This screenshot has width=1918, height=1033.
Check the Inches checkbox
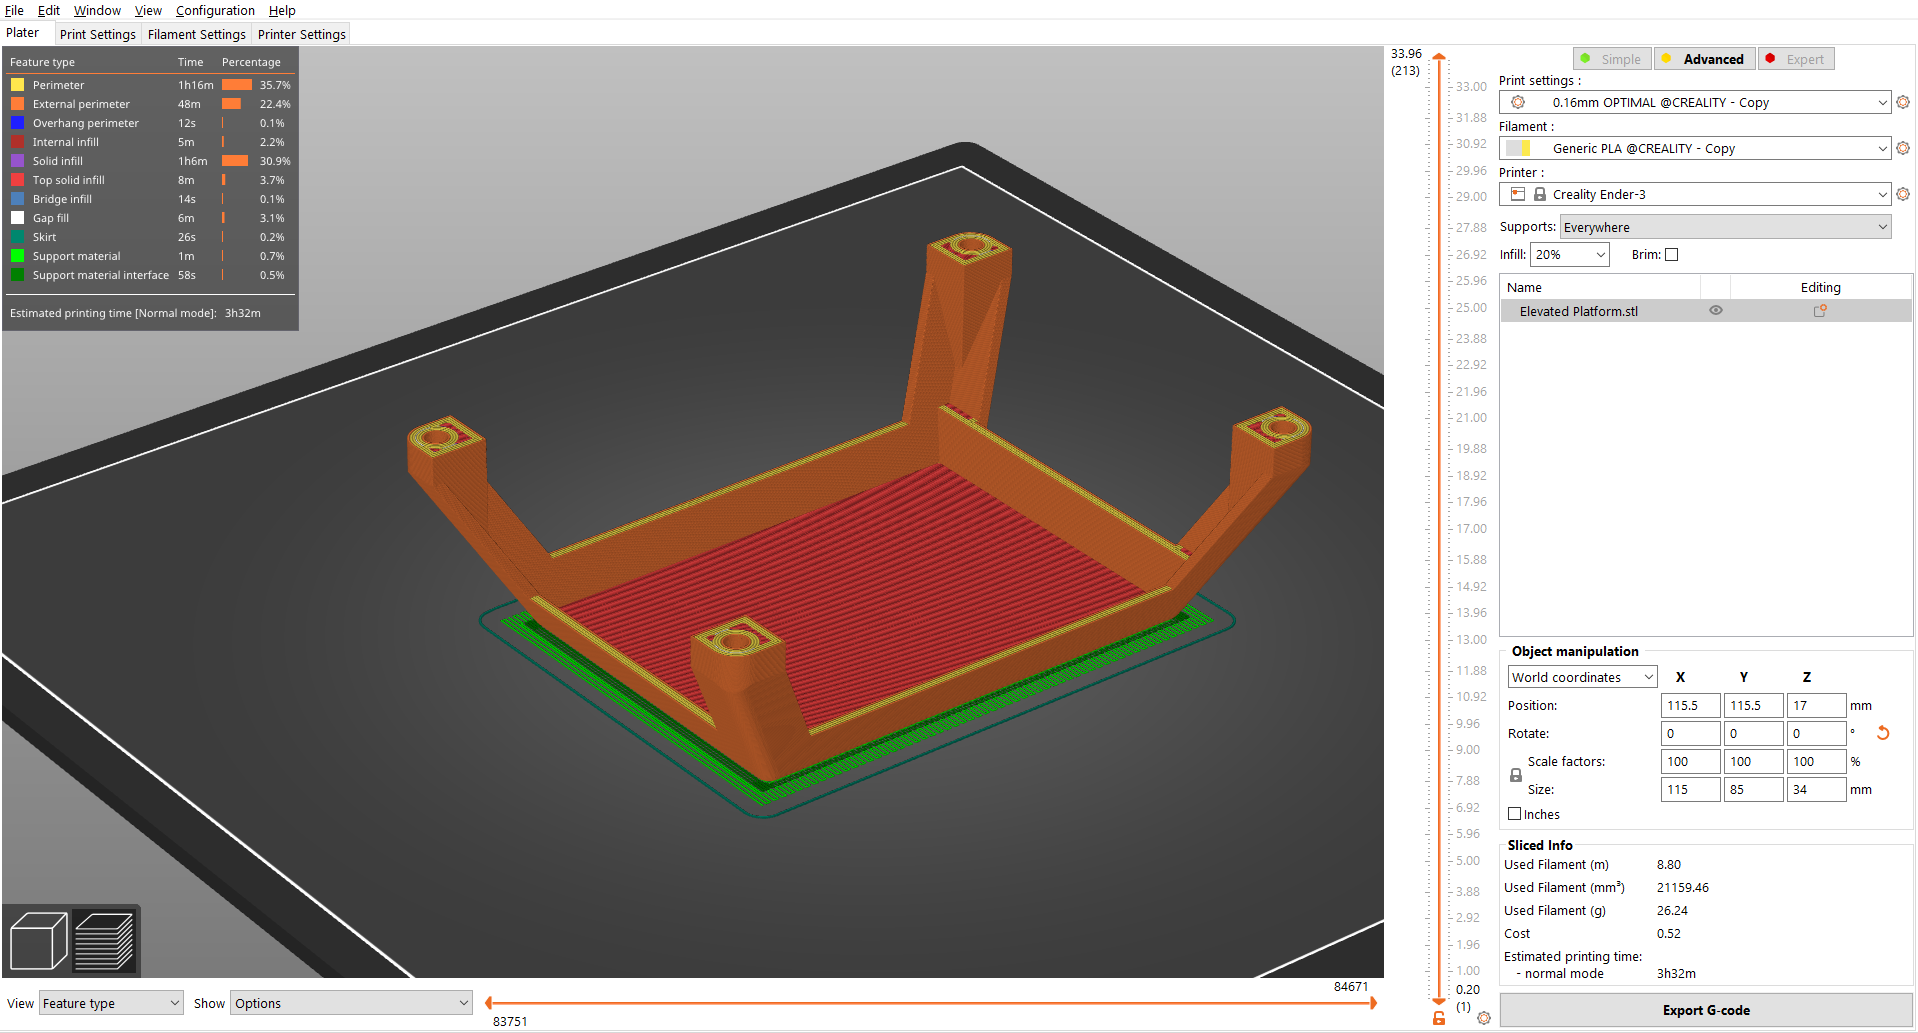1515,814
